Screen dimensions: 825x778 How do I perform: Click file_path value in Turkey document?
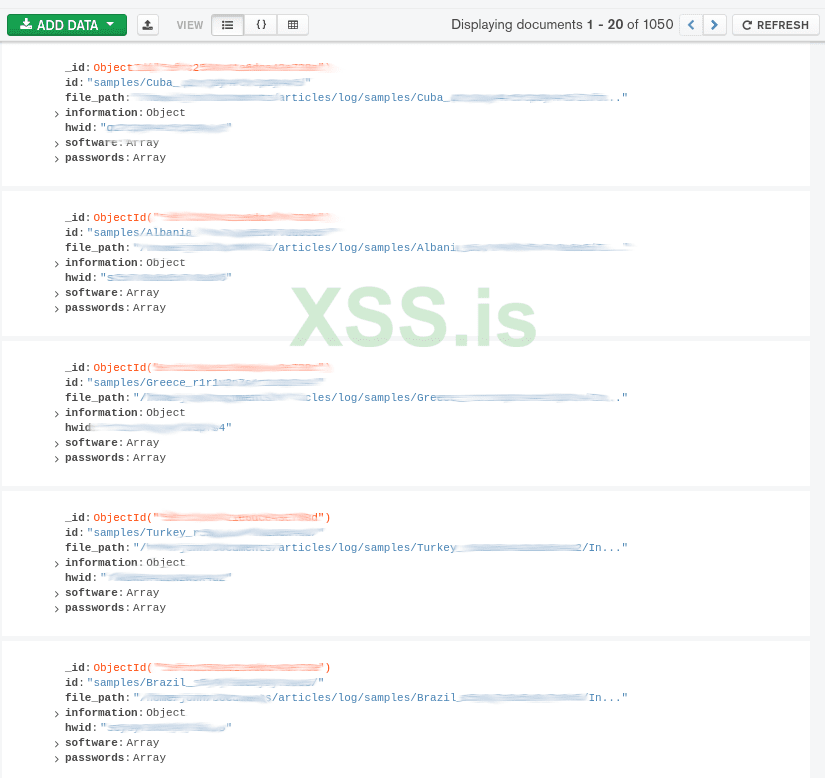coord(380,547)
